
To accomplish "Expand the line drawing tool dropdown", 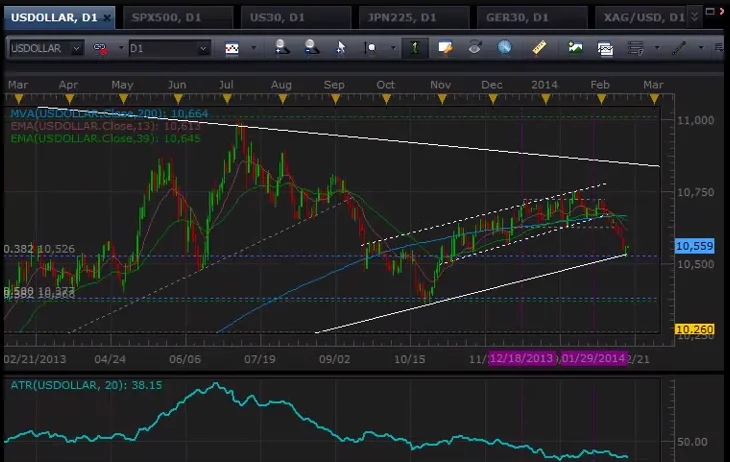I will pos(701,48).
